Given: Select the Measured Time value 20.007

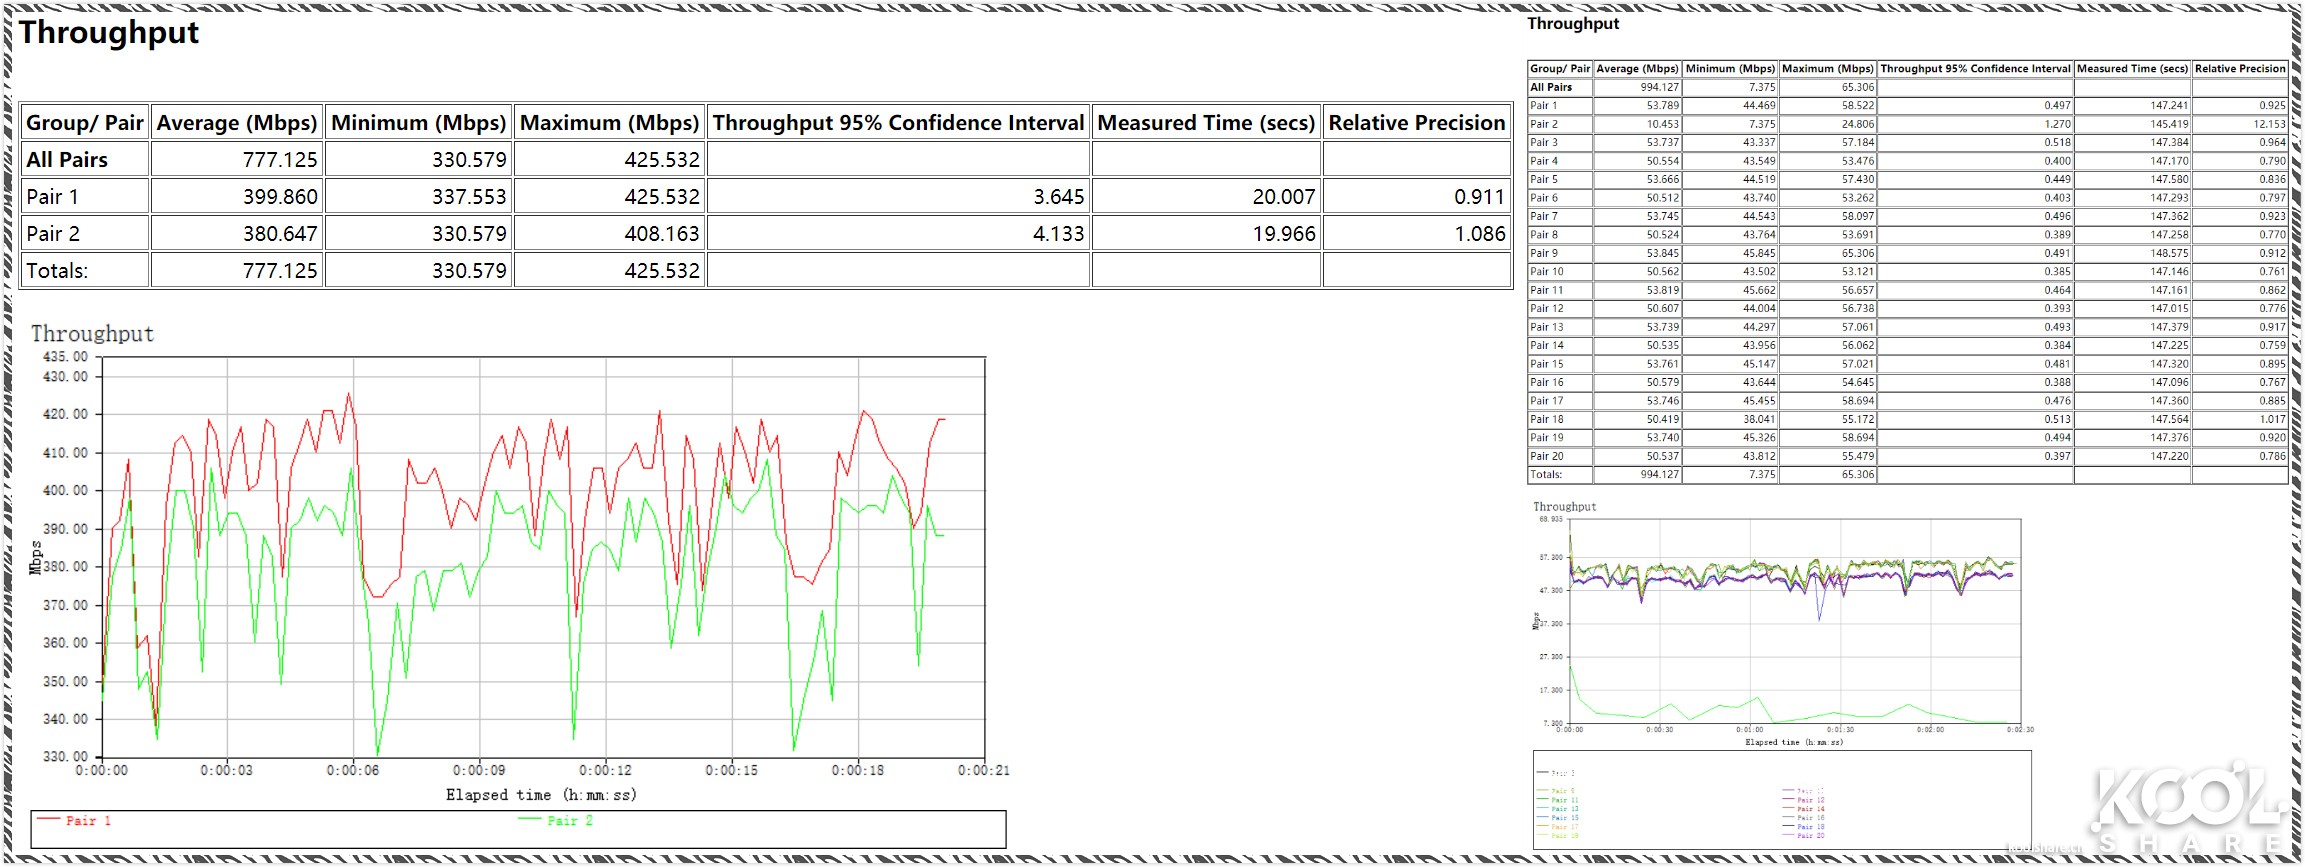Looking at the screenshot, I should click(1283, 197).
